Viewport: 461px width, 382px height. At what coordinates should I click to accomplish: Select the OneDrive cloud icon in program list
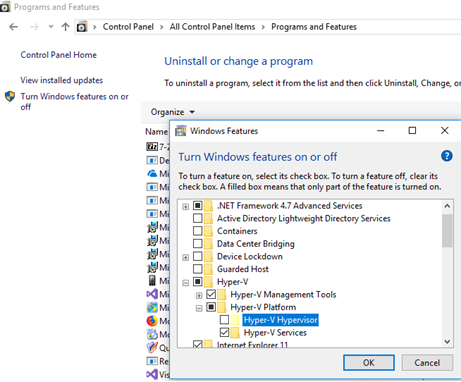(x=152, y=174)
